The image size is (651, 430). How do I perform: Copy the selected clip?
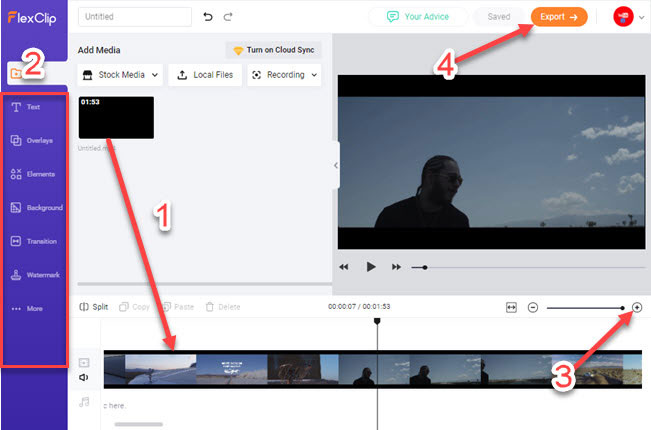tap(134, 307)
